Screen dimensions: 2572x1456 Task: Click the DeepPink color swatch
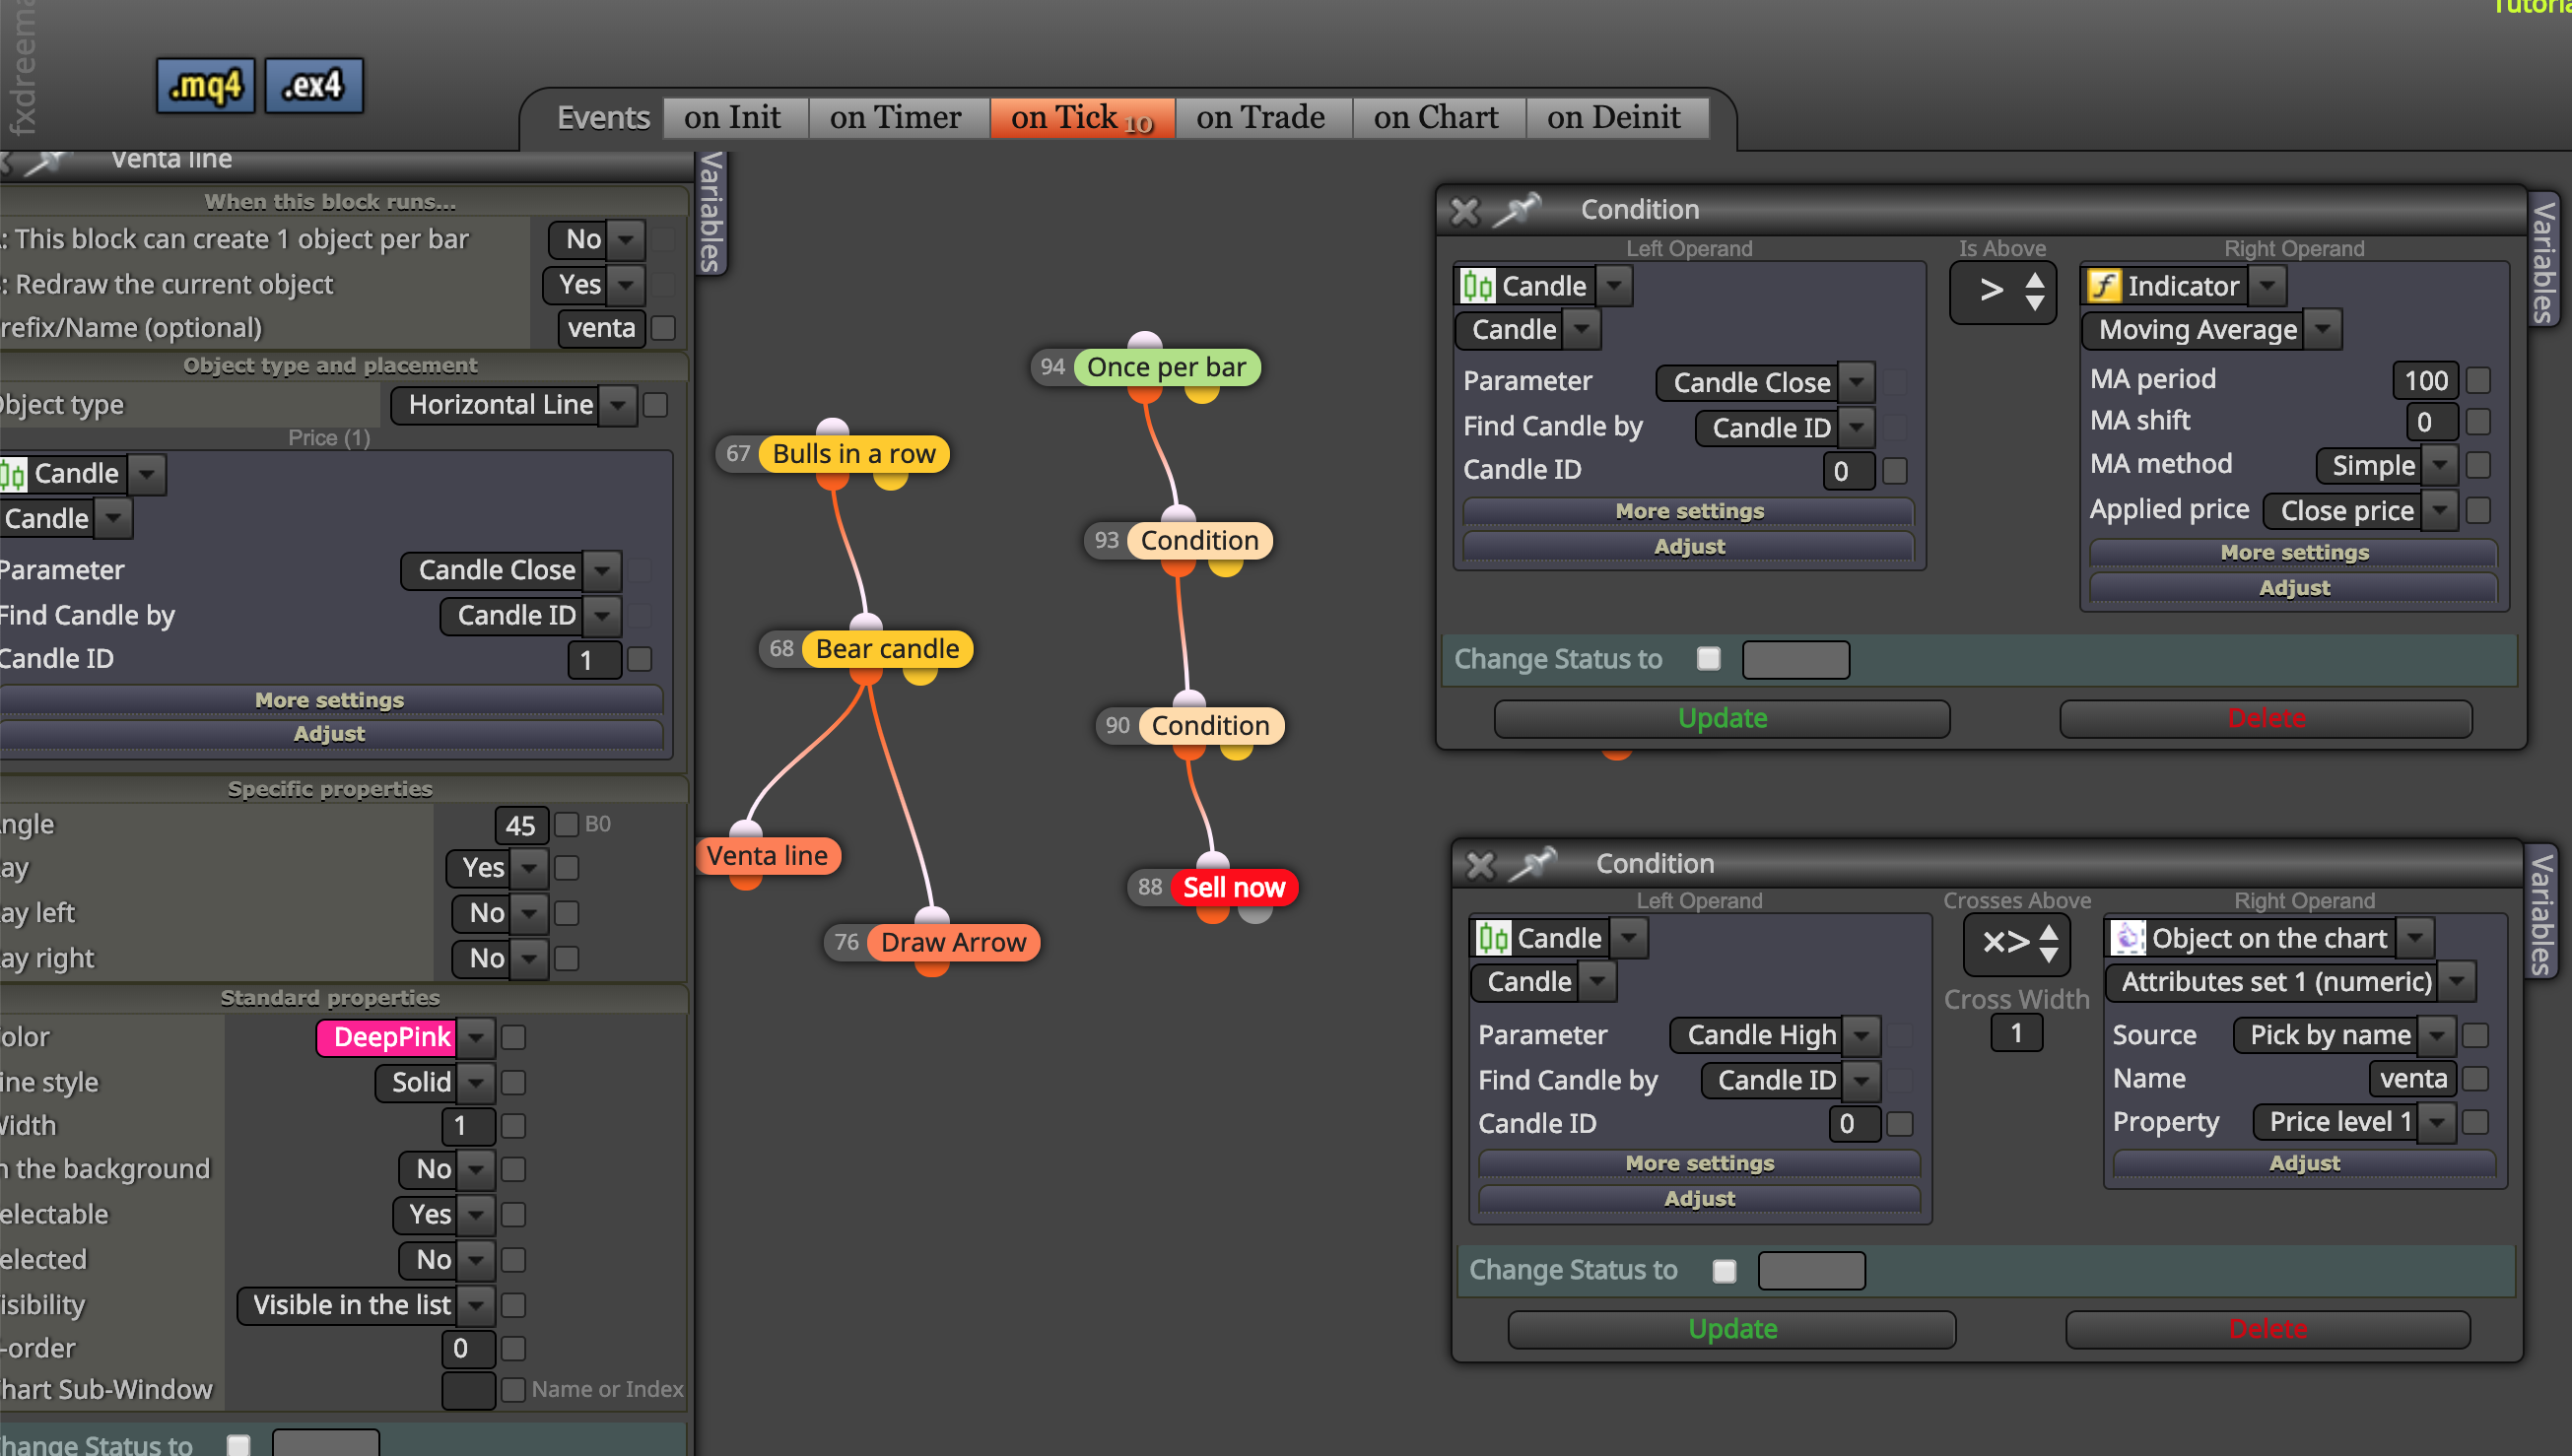[391, 1037]
